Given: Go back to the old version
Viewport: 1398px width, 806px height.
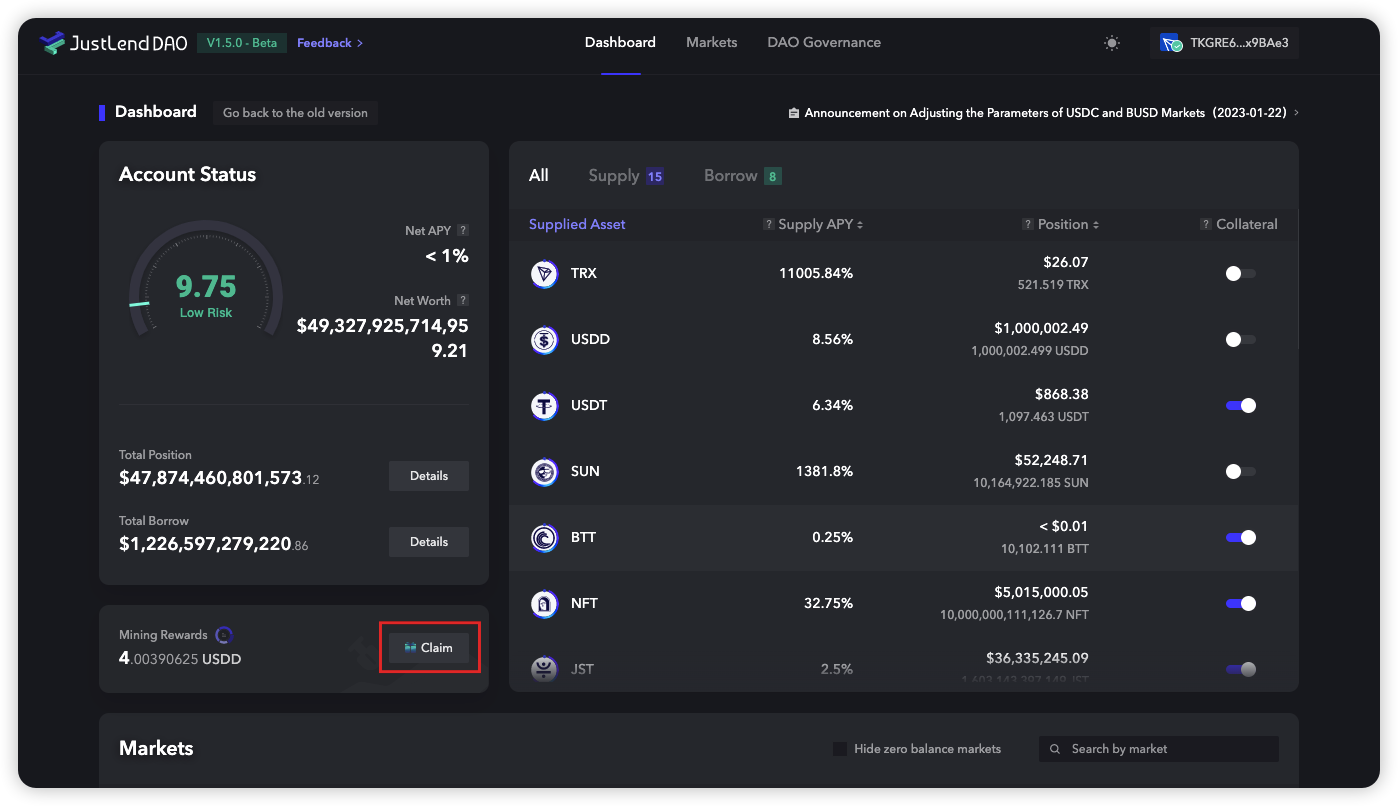Looking at the screenshot, I should 295,113.
